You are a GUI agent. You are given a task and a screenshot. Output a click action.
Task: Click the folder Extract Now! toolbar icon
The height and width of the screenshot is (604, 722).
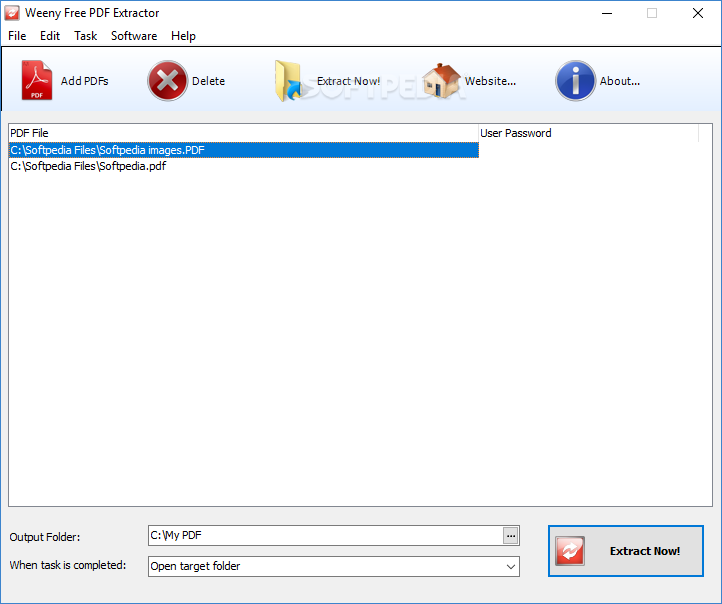[288, 81]
